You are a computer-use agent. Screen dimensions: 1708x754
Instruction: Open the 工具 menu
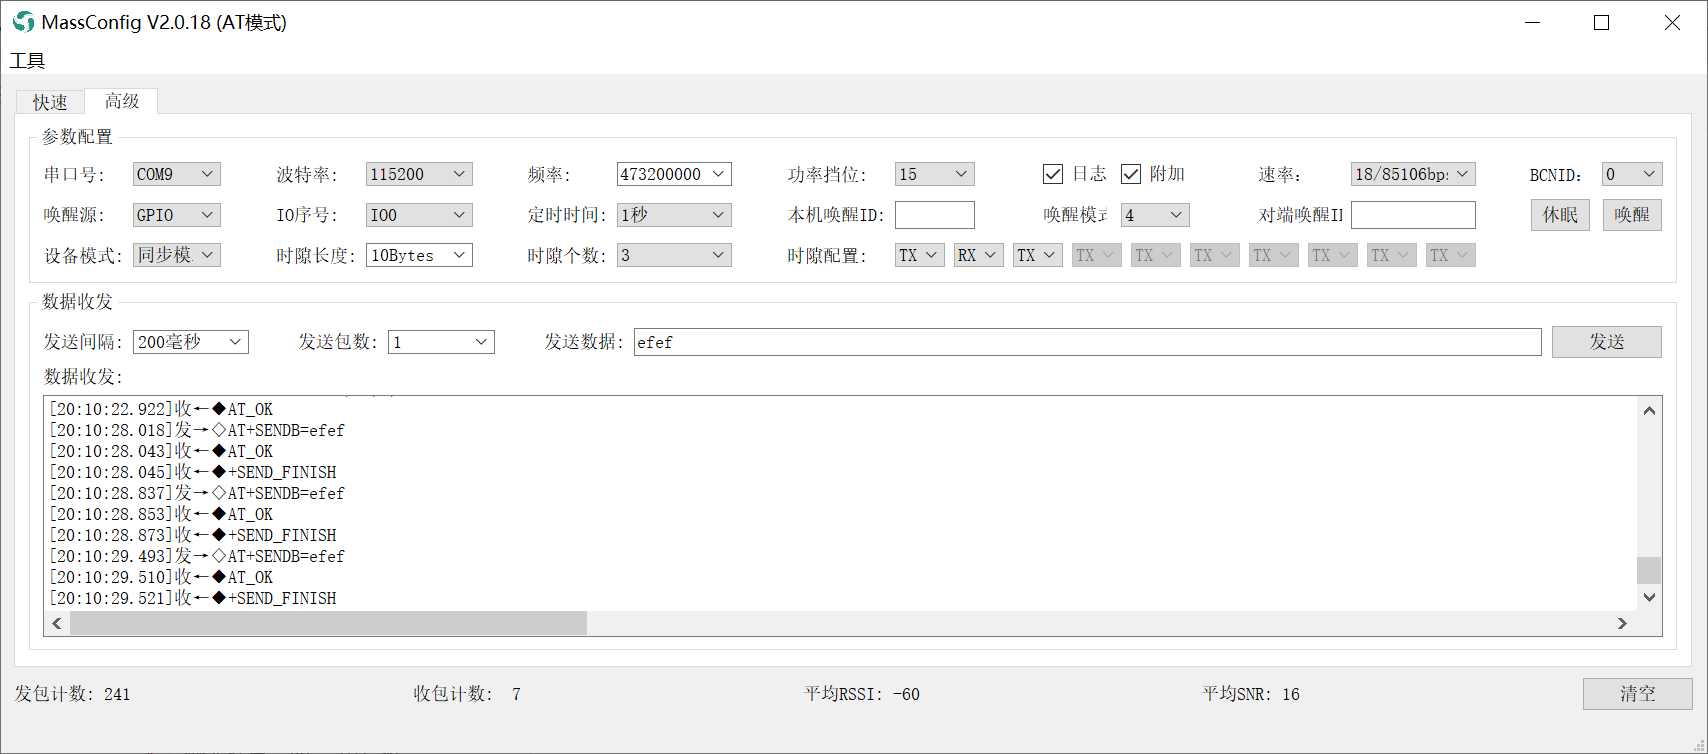pyautogui.click(x=27, y=61)
